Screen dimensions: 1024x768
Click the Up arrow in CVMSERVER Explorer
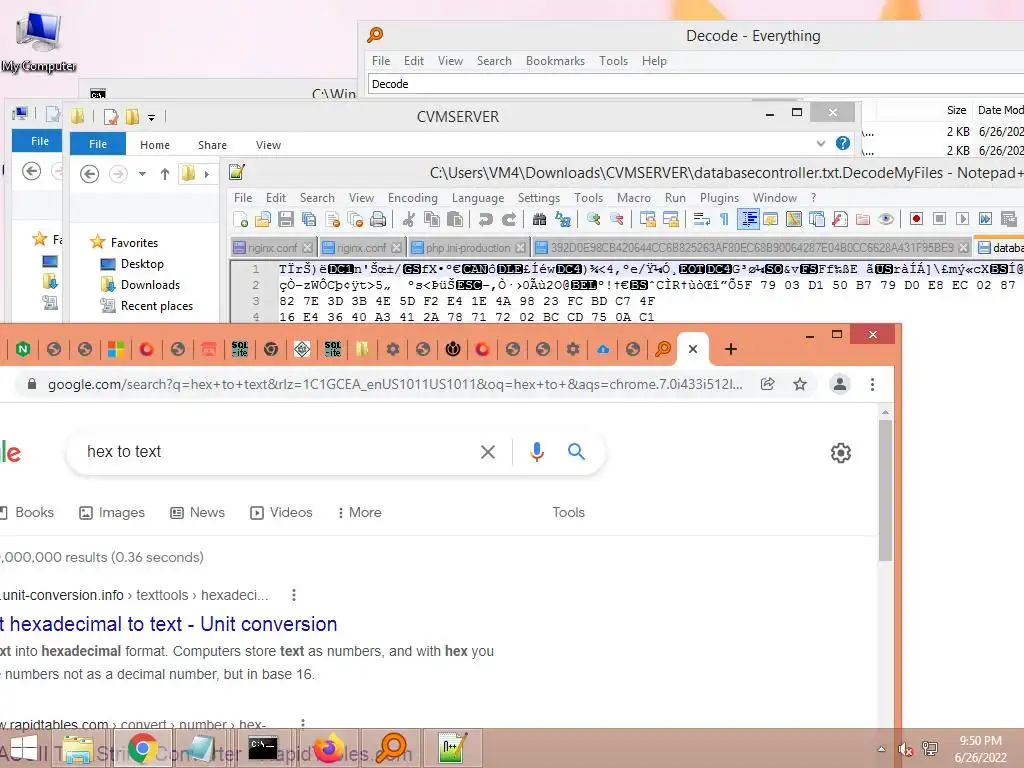(165, 174)
